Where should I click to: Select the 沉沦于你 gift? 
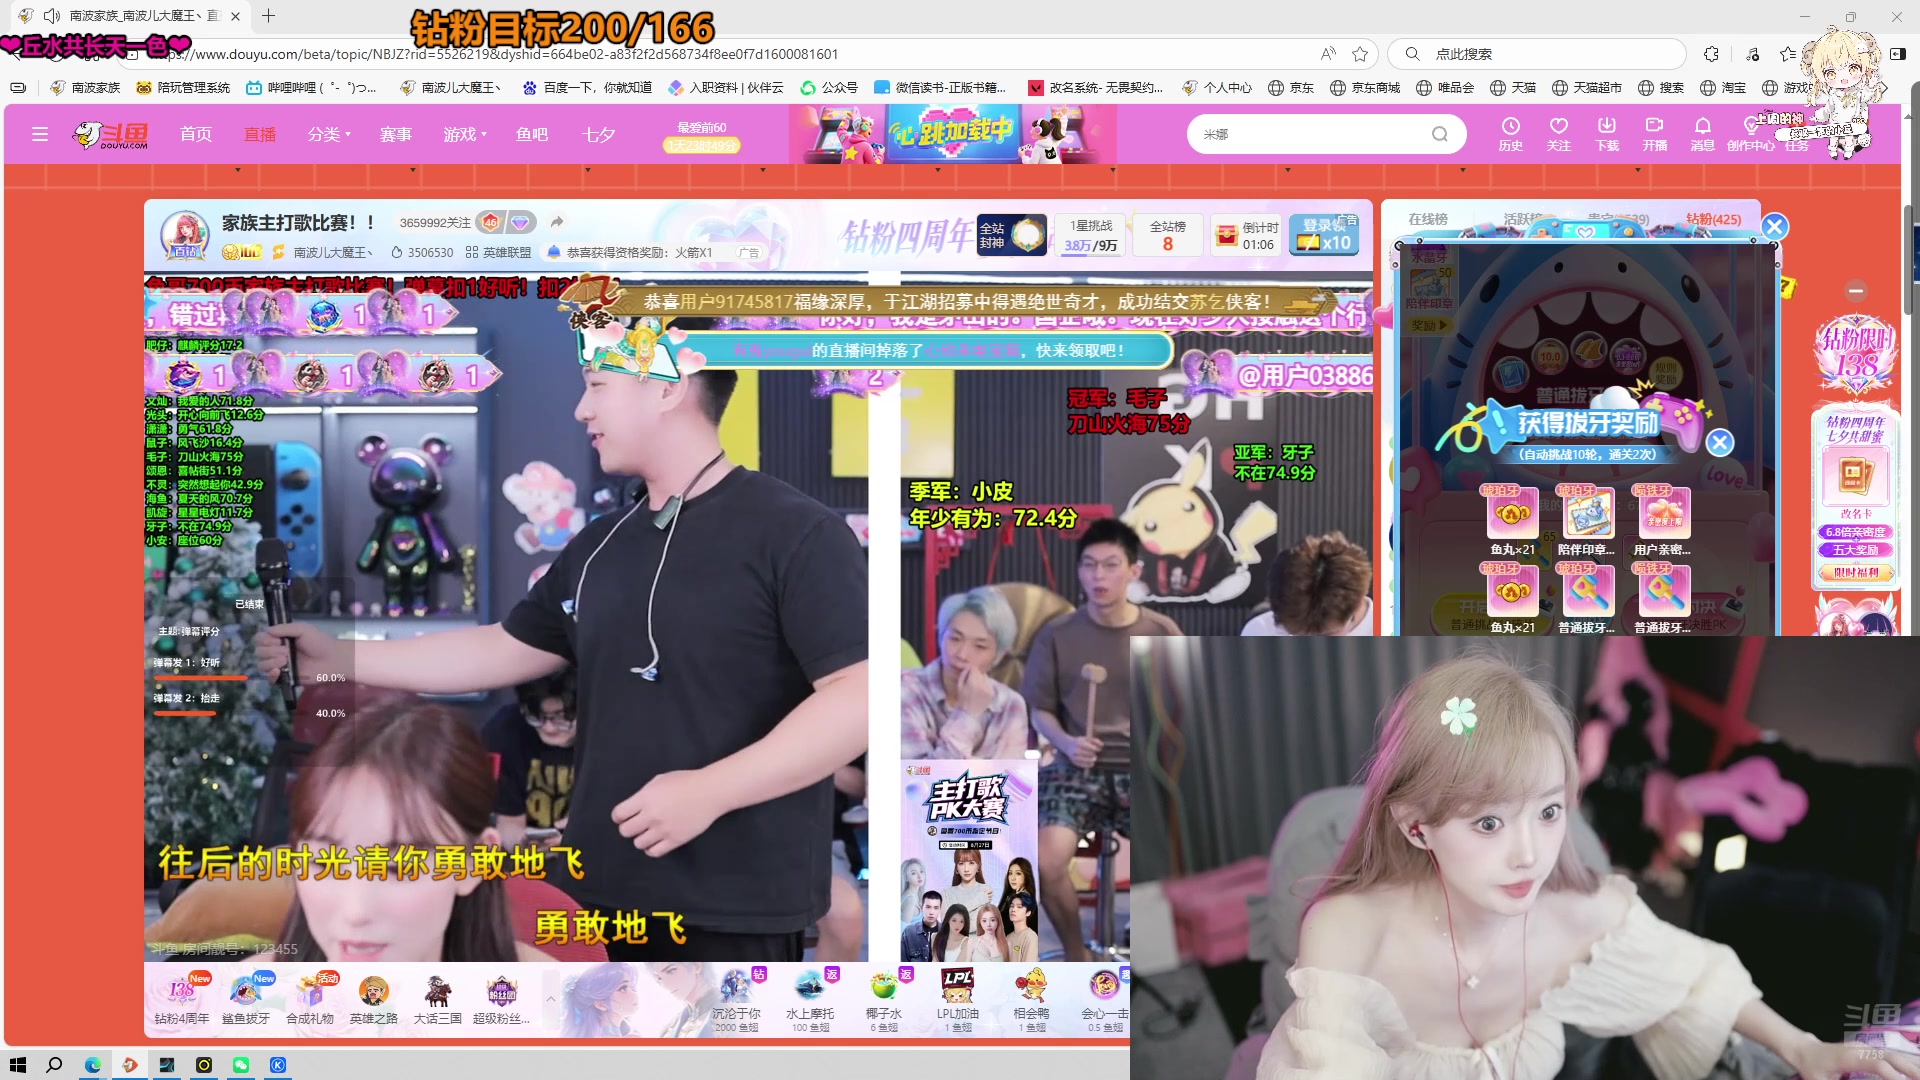tap(736, 1000)
